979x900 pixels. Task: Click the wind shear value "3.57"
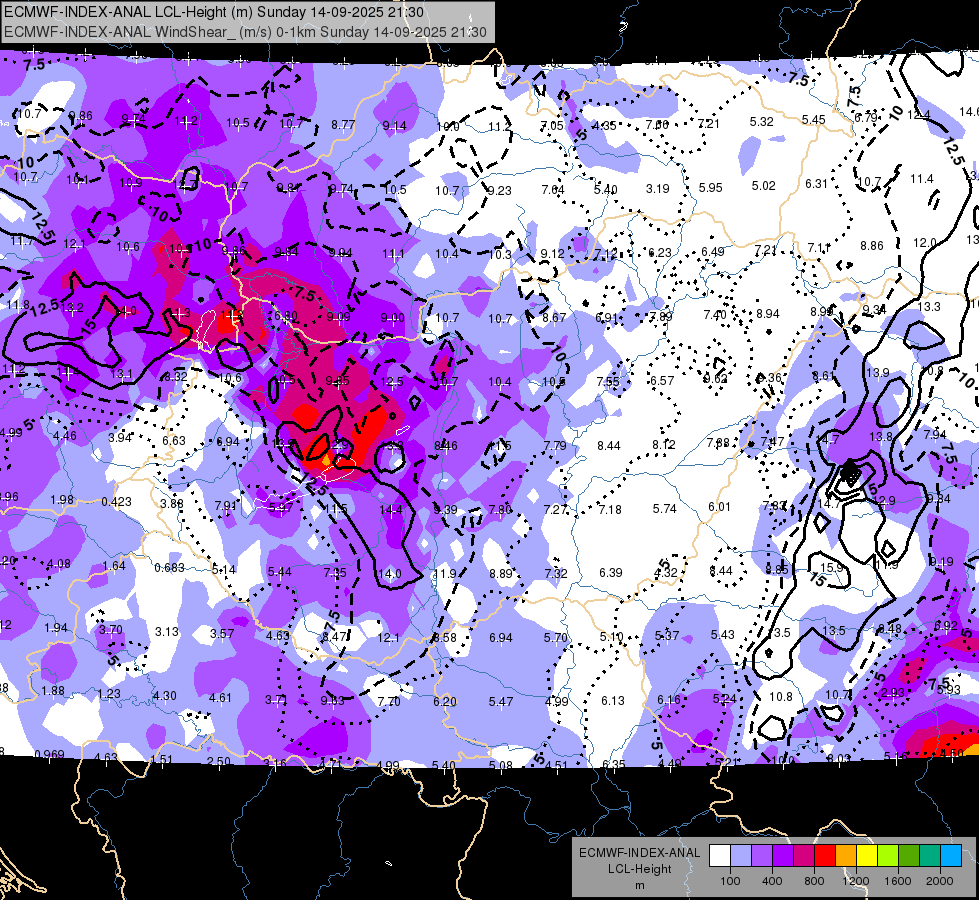point(222,633)
